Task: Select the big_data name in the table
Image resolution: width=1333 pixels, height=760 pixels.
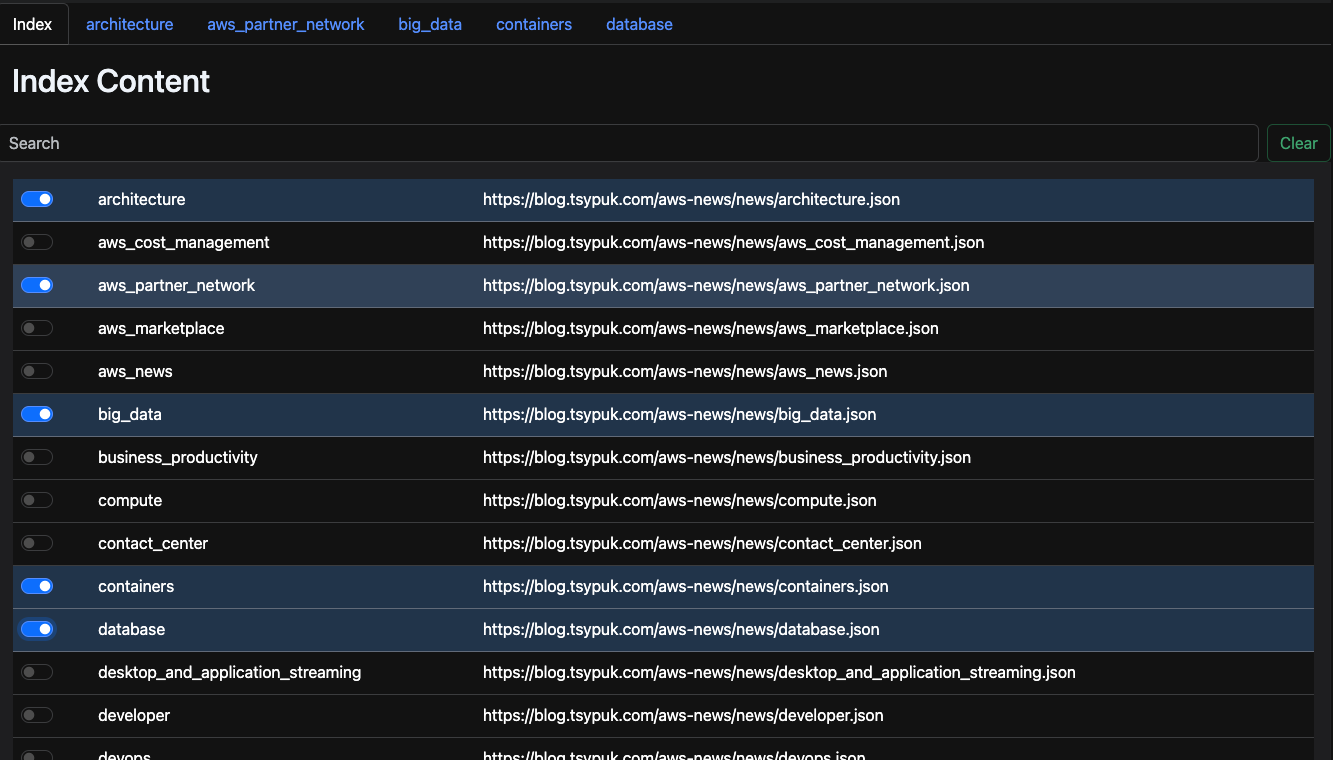Action: [130, 414]
